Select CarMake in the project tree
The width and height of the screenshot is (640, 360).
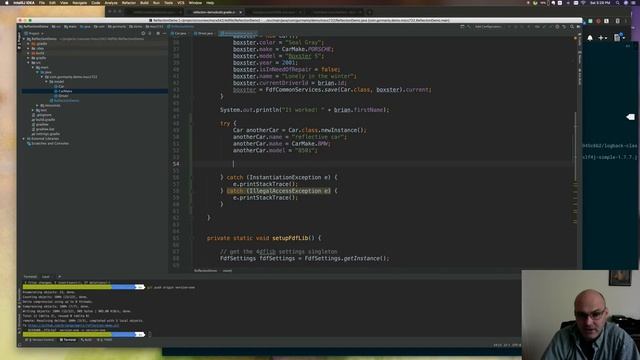[63, 91]
